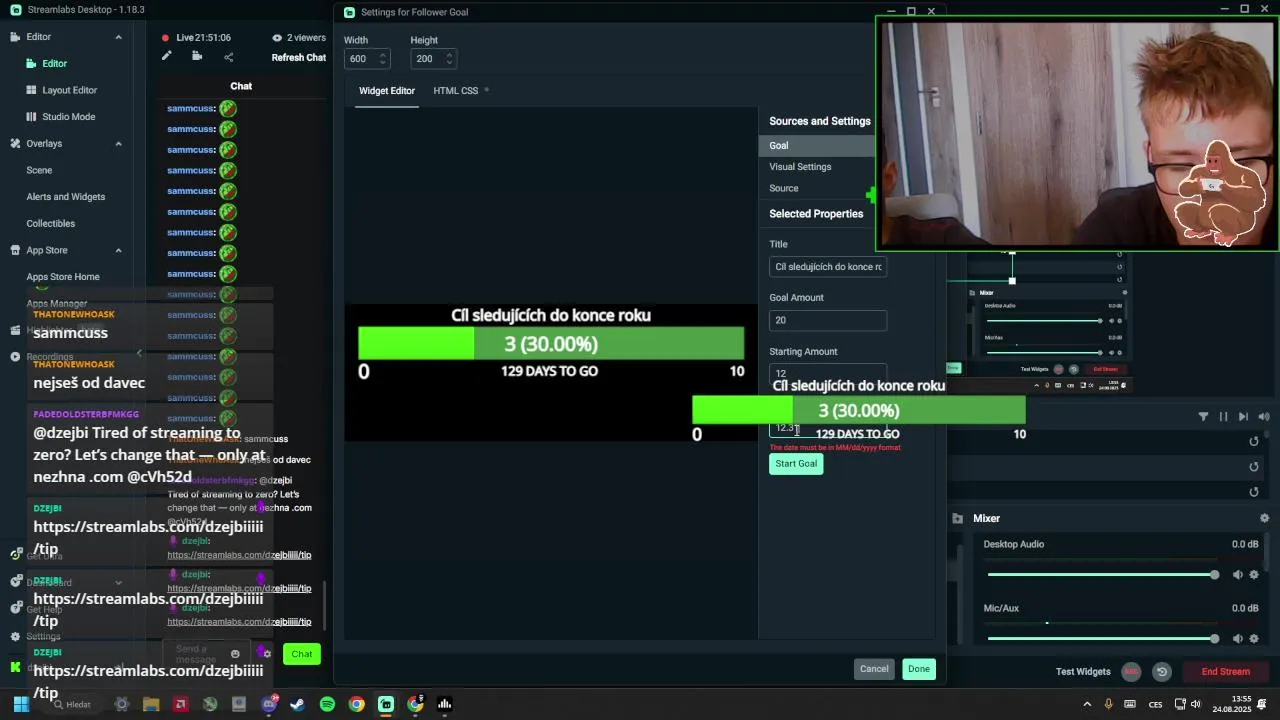Open Apps Store Home
This screenshot has height=720, width=1280.
[62, 277]
